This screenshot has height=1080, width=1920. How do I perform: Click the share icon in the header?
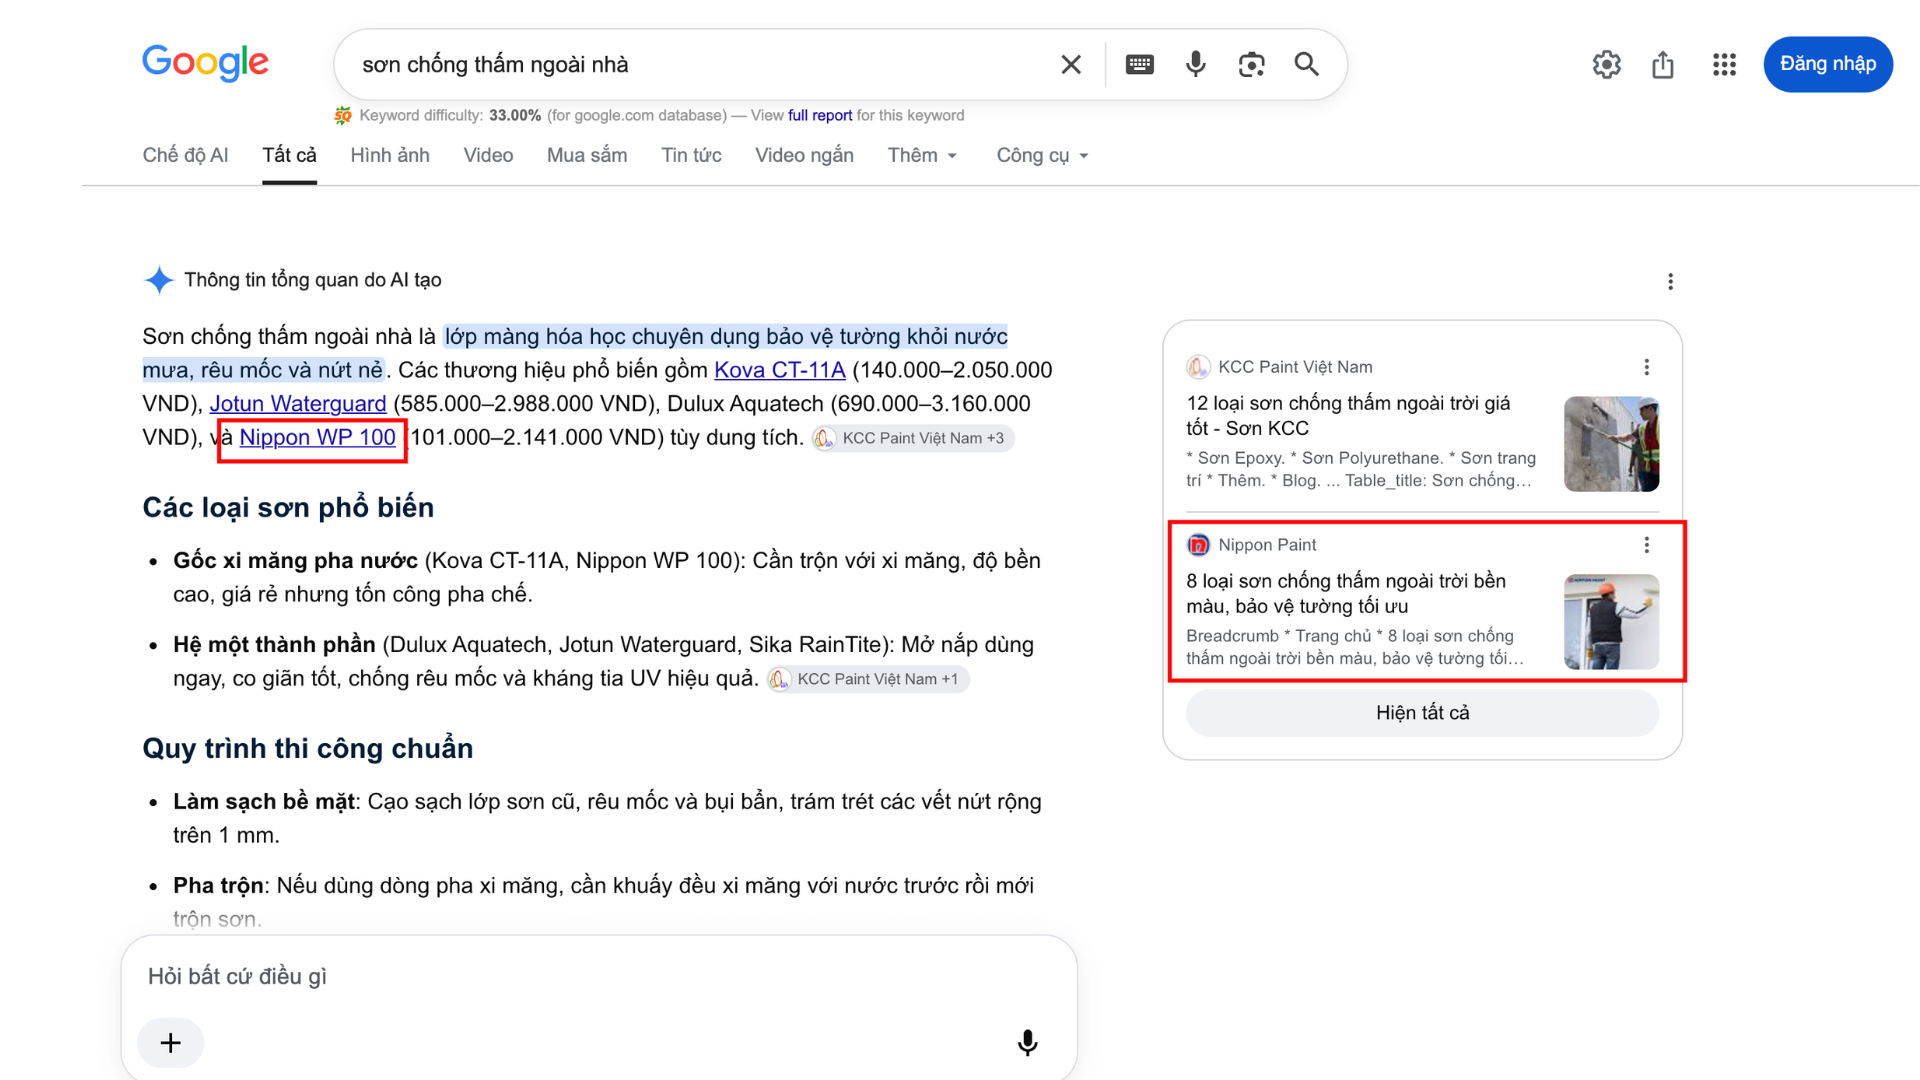(x=1663, y=65)
